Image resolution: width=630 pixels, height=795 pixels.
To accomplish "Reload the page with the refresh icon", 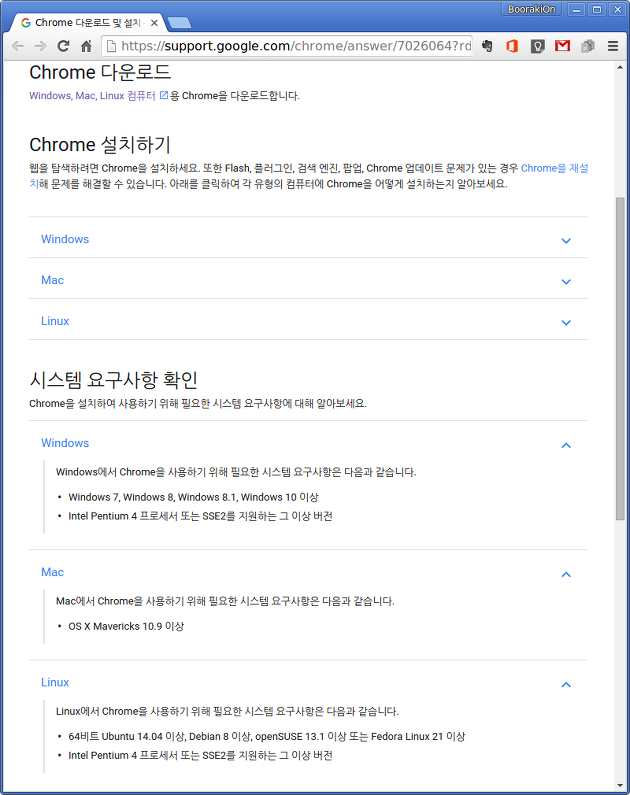I will pyautogui.click(x=63, y=46).
